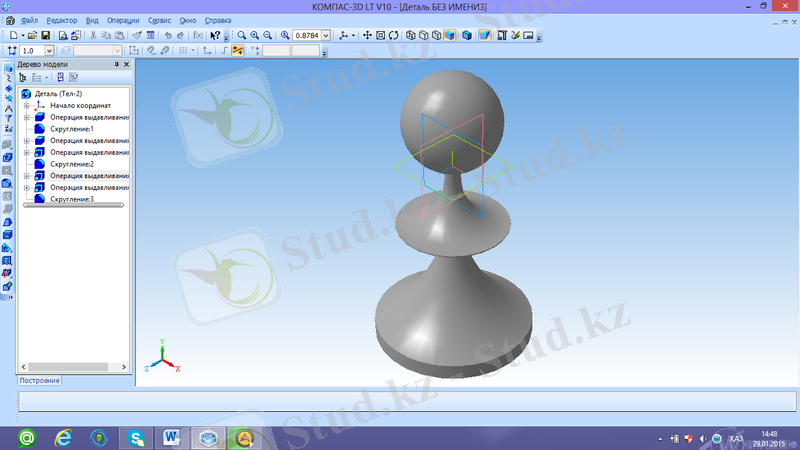
Task: Click the Rotate view icon
Action: [x=393, y=35]
